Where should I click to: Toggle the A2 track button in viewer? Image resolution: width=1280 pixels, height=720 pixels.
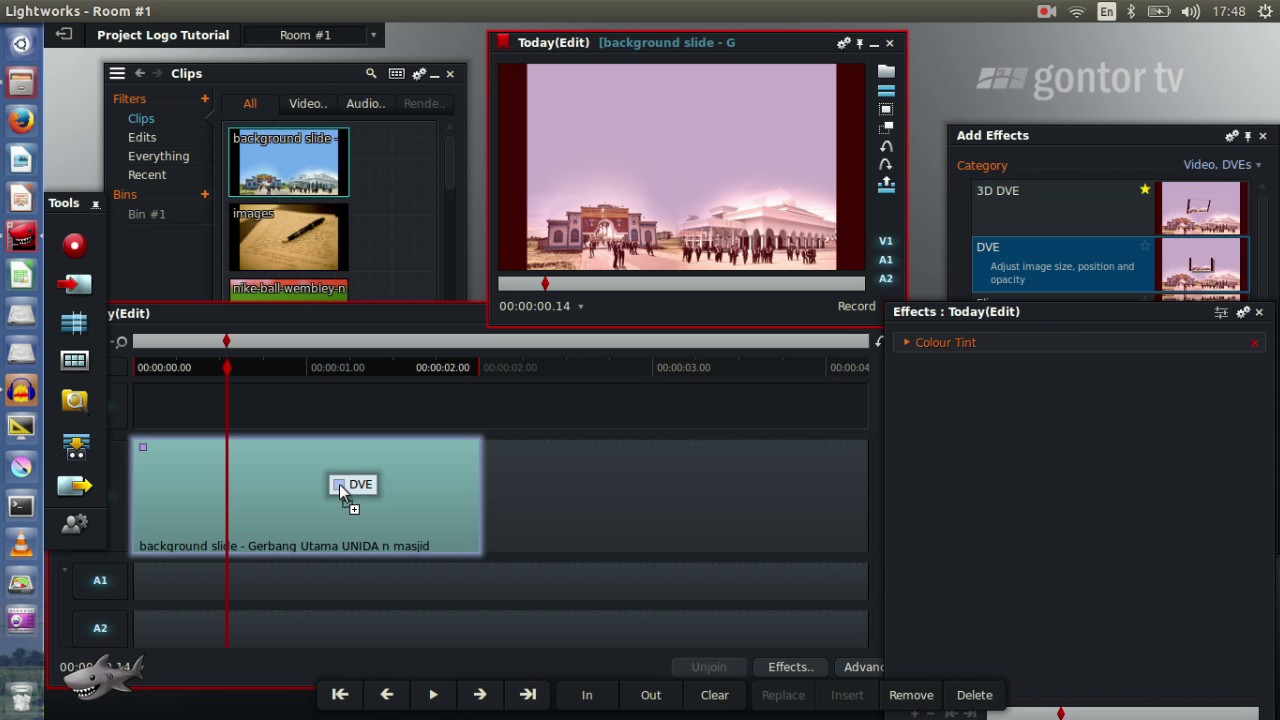coord(886,279)
